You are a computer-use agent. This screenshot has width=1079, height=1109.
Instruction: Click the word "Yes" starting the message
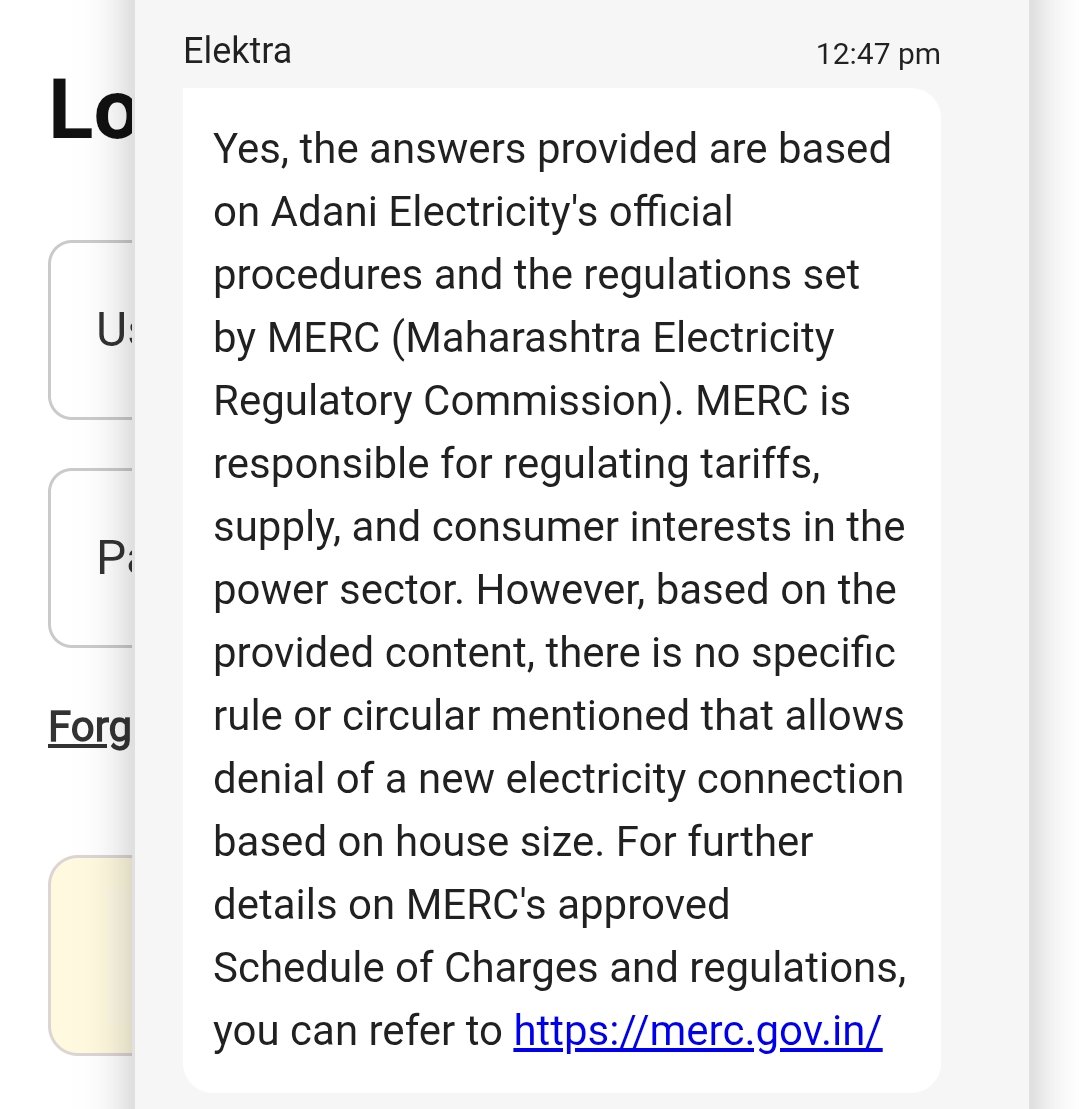(248, 149)
